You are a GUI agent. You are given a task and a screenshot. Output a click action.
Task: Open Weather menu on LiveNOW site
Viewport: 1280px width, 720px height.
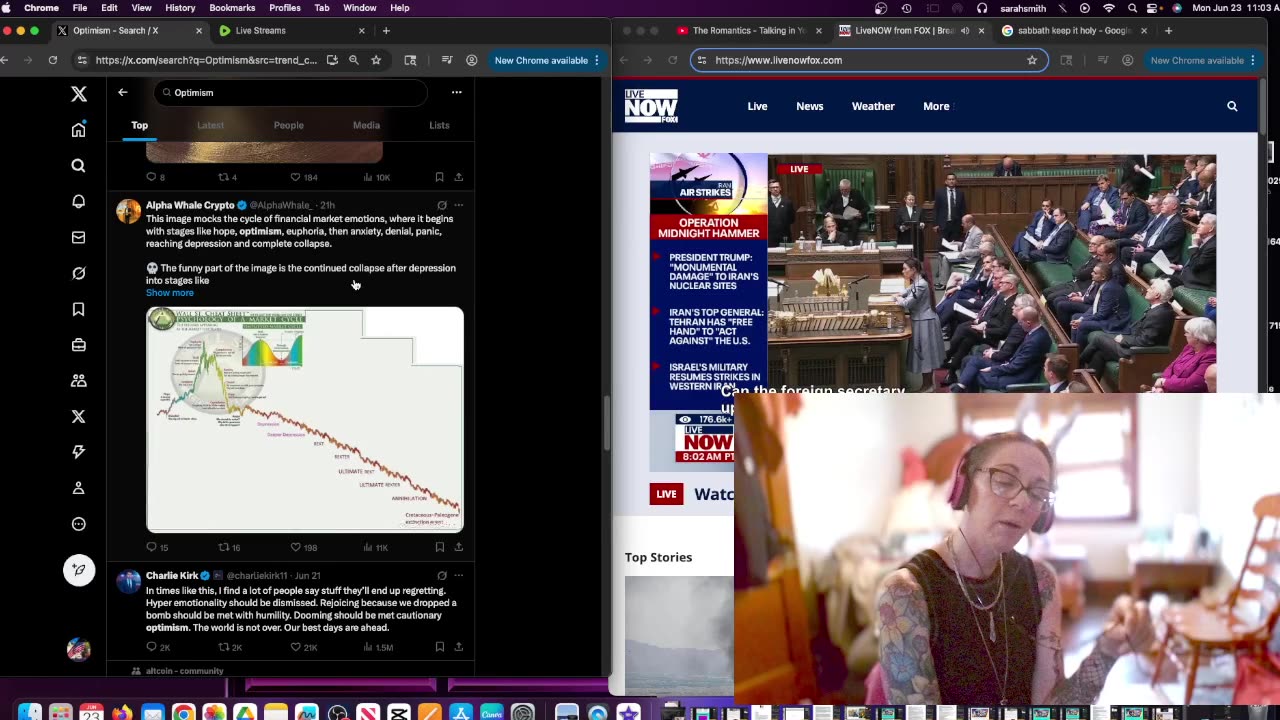click(x=873, y=106)
